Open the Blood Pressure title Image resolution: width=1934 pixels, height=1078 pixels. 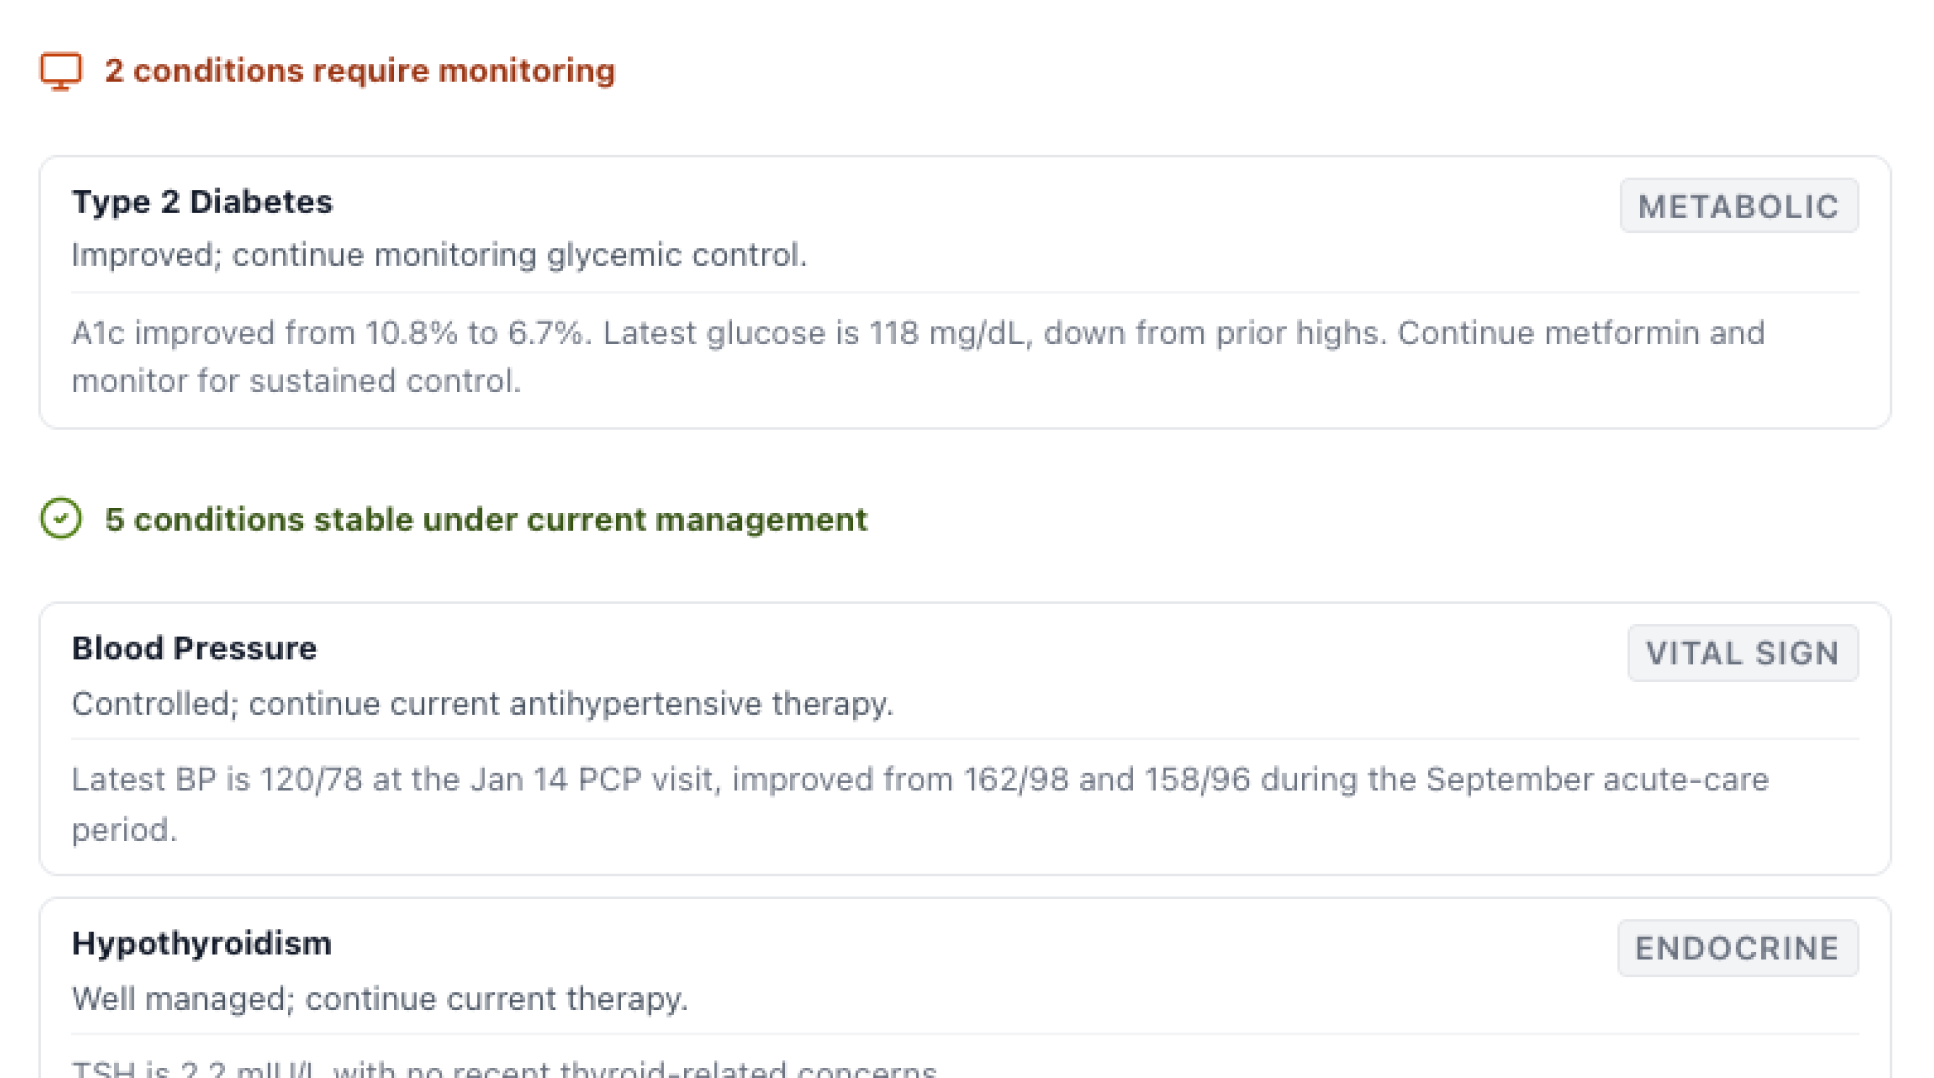(x=194, y=648)
